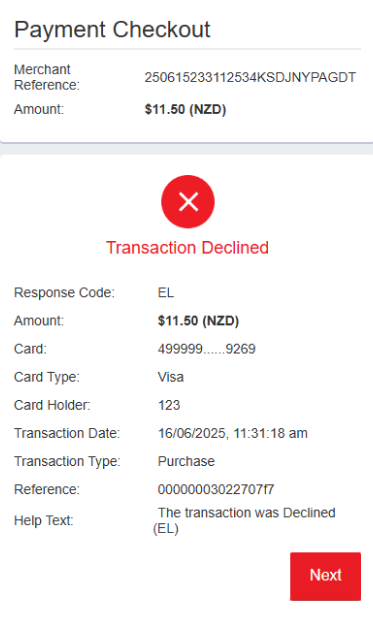Click the red declined X icon

click(188, 201)
